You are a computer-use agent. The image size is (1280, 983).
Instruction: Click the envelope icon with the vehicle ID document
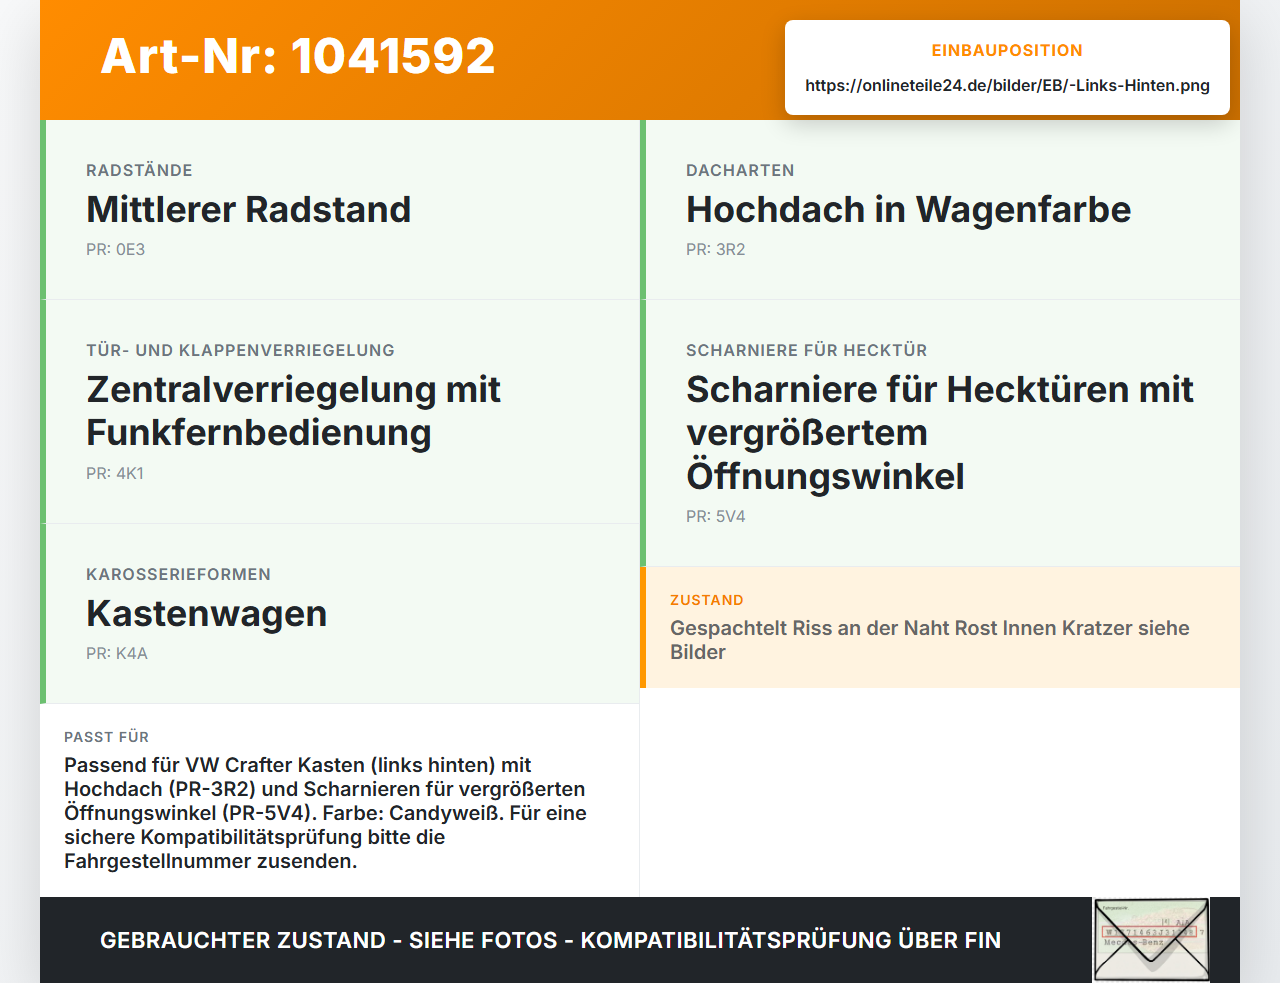click(x=1151, y=939)
